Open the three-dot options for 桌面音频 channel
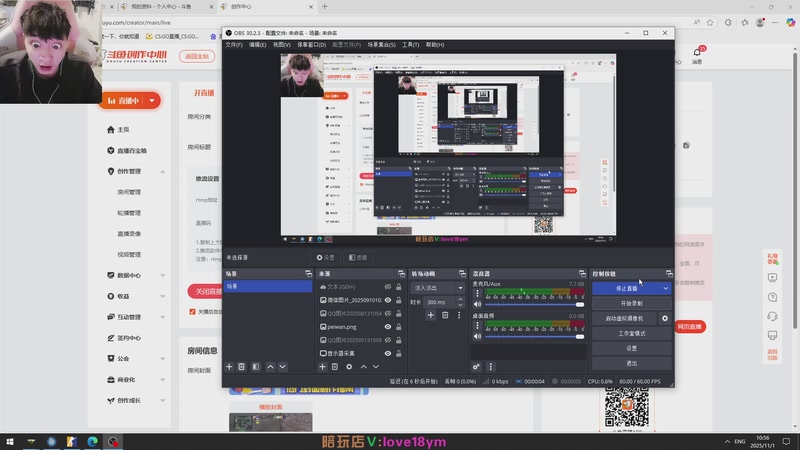The image size is (800, 450). click(477, 326)
